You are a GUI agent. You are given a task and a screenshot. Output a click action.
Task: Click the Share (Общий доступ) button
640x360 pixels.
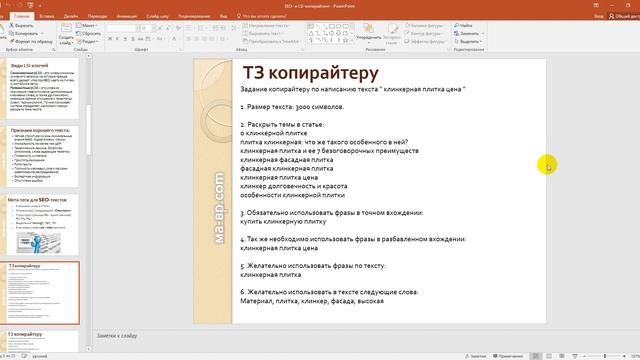point(624,16)
